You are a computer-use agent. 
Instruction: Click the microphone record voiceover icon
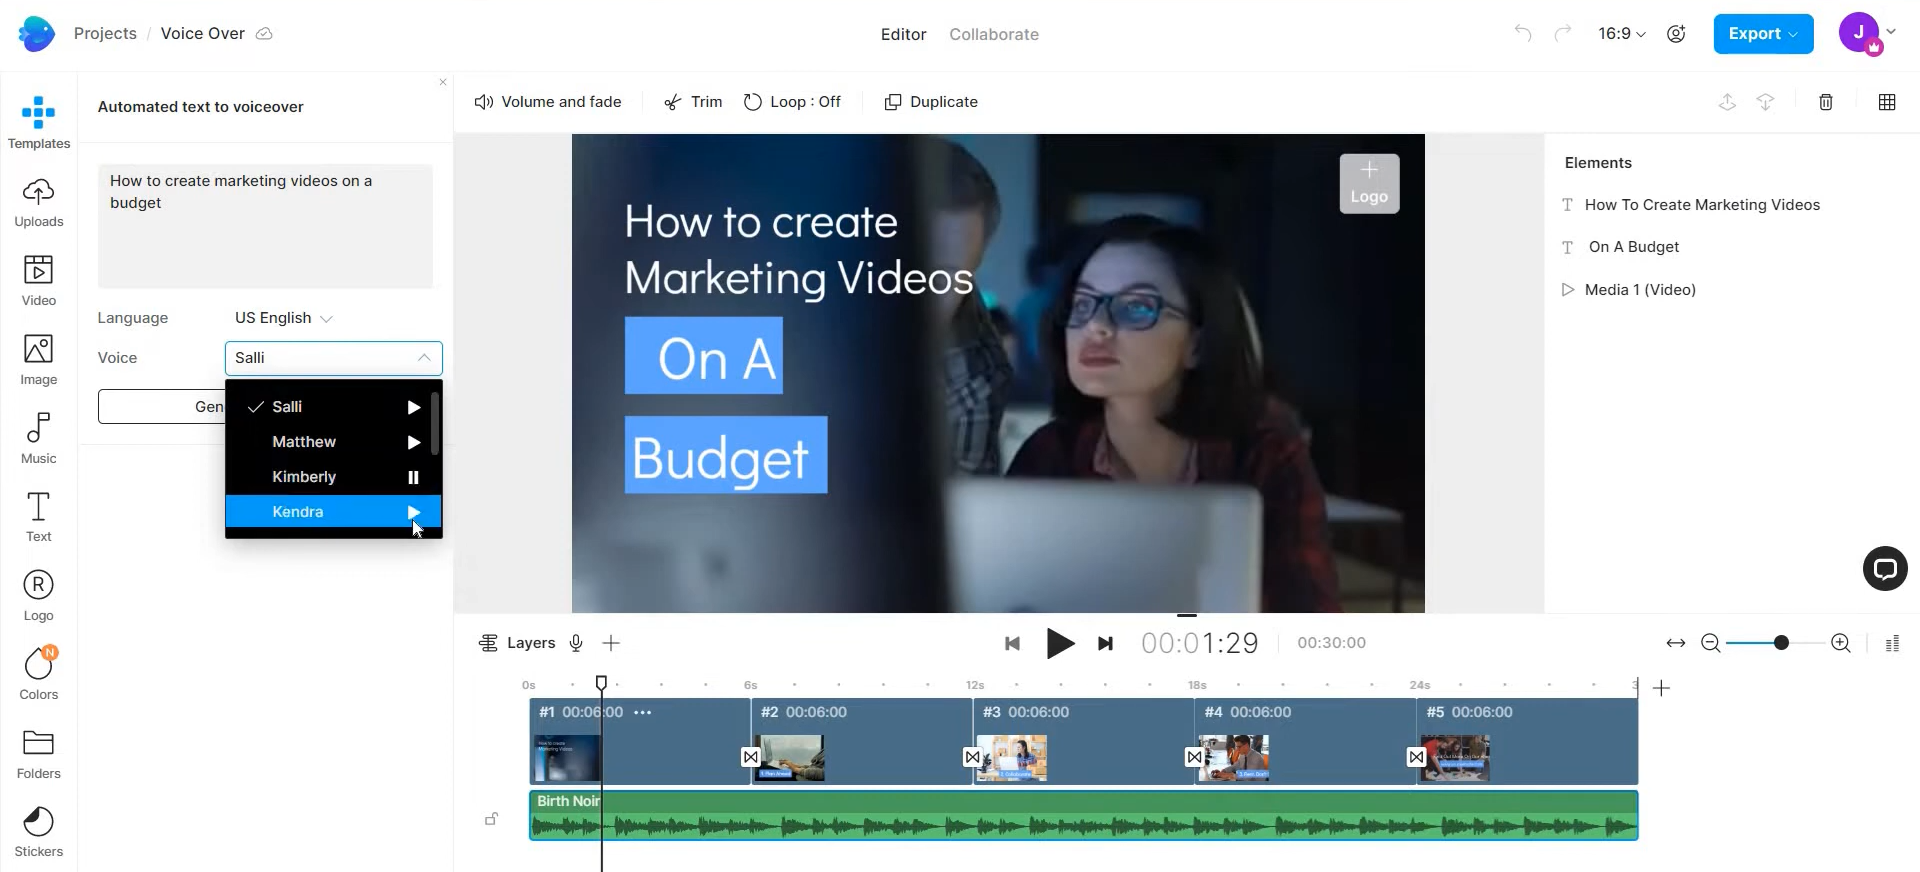[x=576, y=643]
